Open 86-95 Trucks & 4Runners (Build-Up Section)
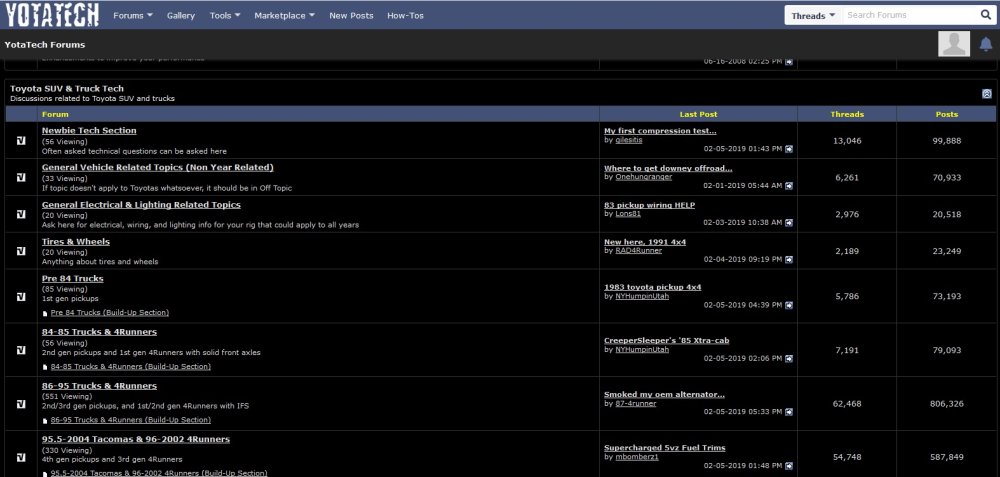The width and height of the screenshot is (1000, 477). click(x=131, y=420)
